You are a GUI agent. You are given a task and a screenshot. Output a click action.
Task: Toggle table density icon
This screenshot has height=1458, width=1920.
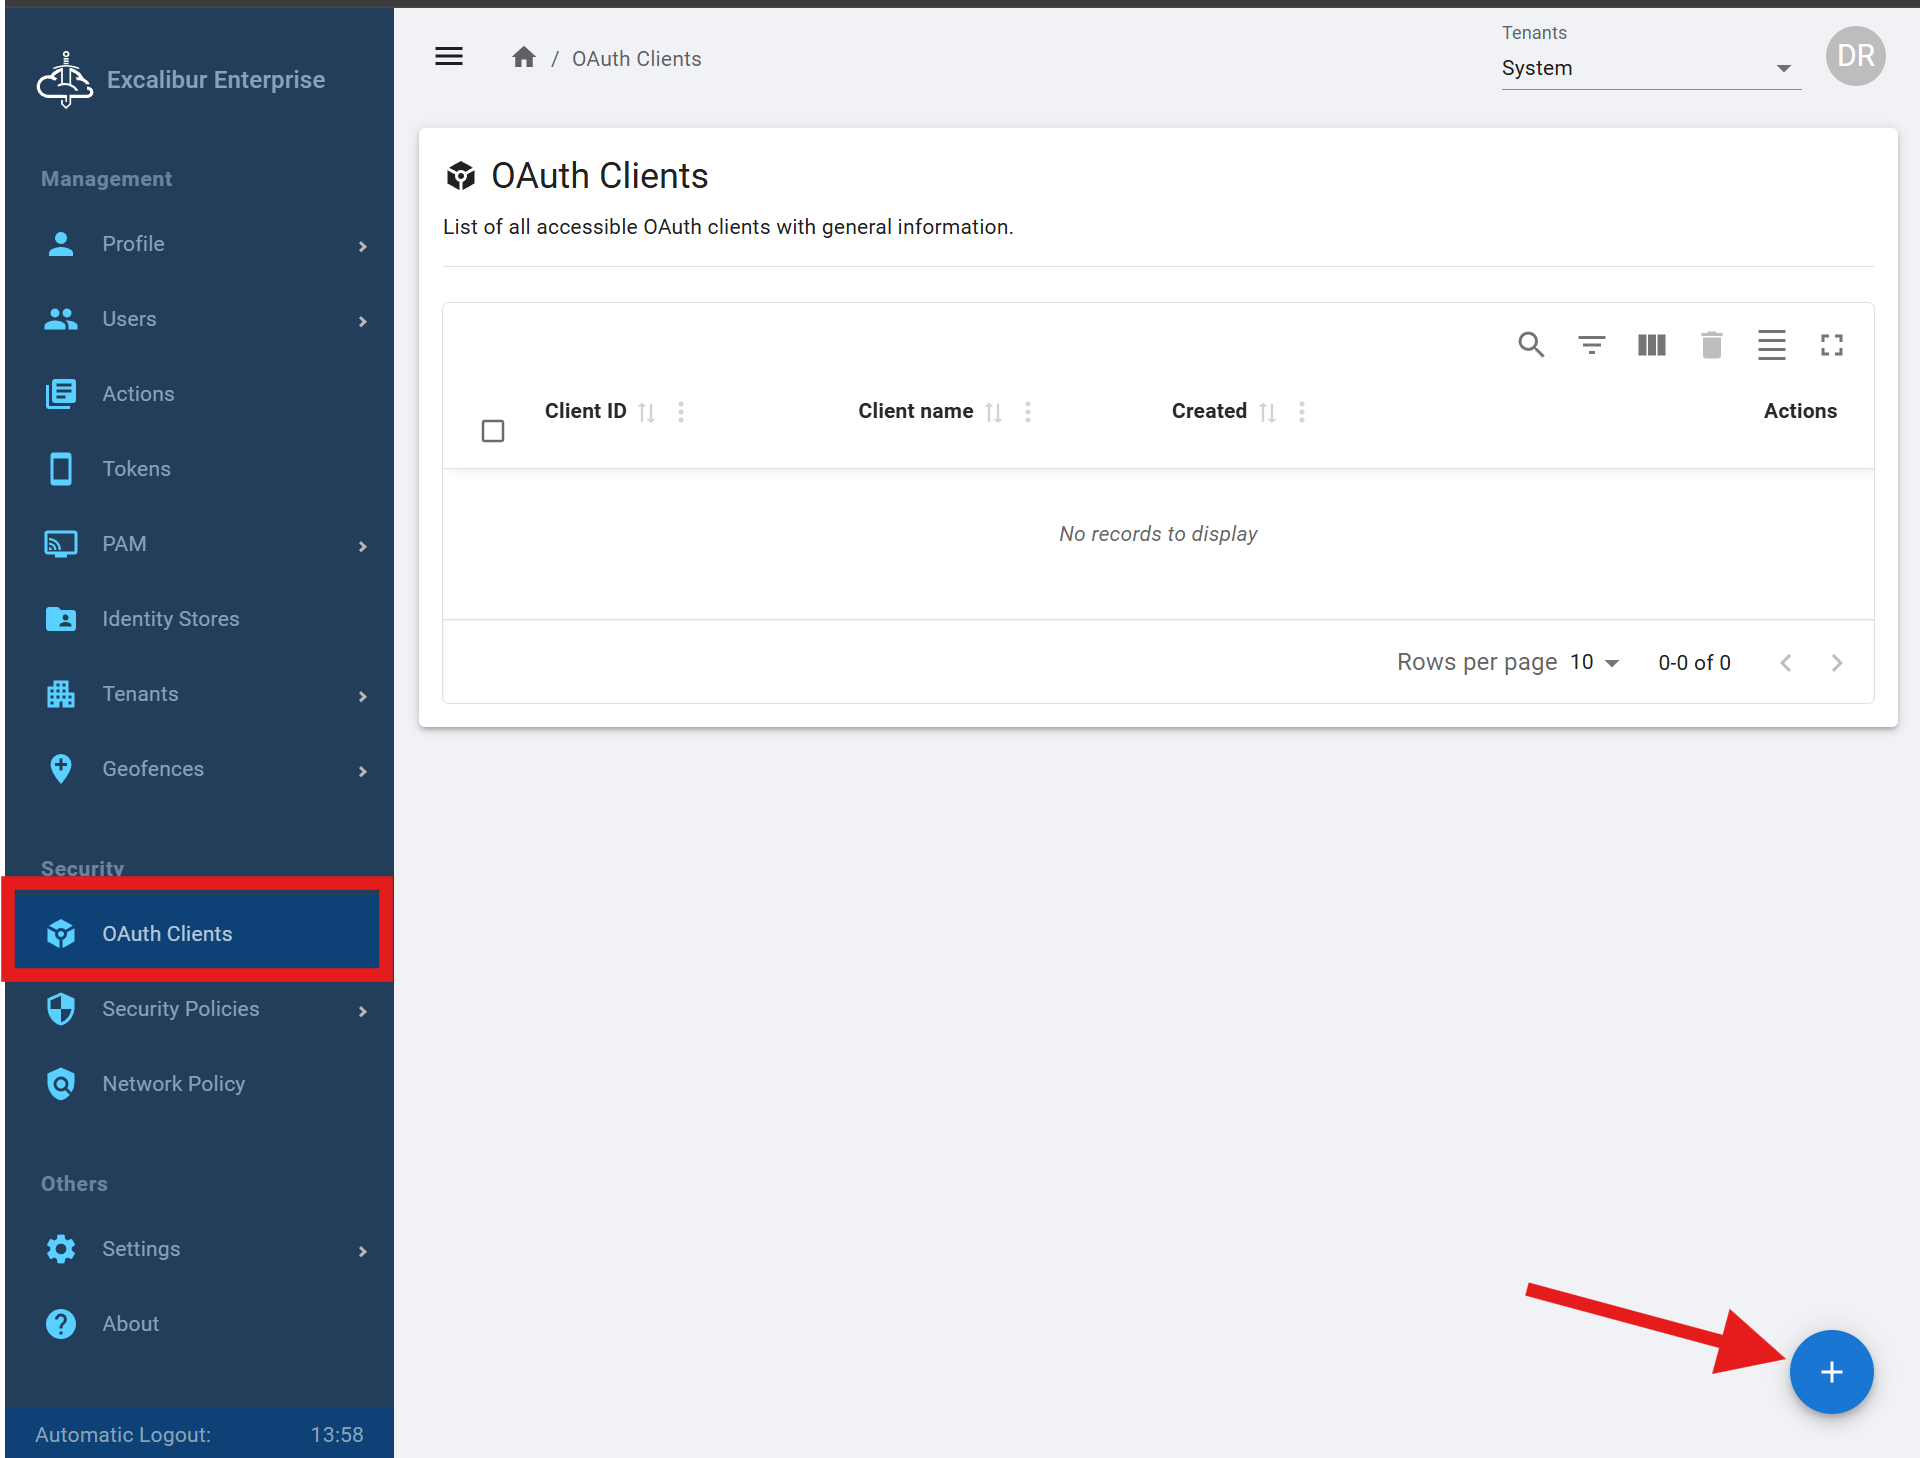pyautogui.click(x=1771, y=345)
